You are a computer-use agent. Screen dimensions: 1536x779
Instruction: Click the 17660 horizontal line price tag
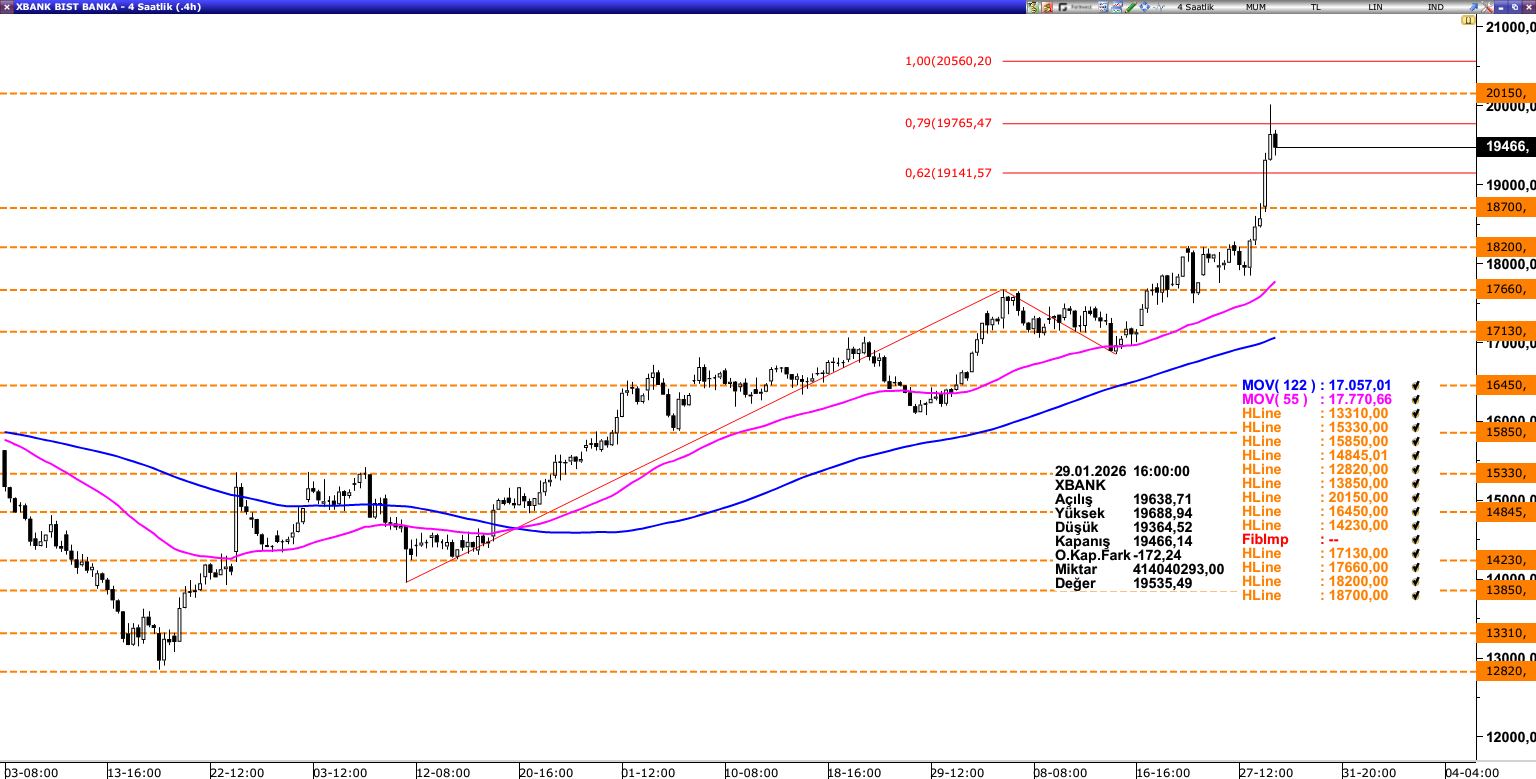click(x=1506, y=289)
